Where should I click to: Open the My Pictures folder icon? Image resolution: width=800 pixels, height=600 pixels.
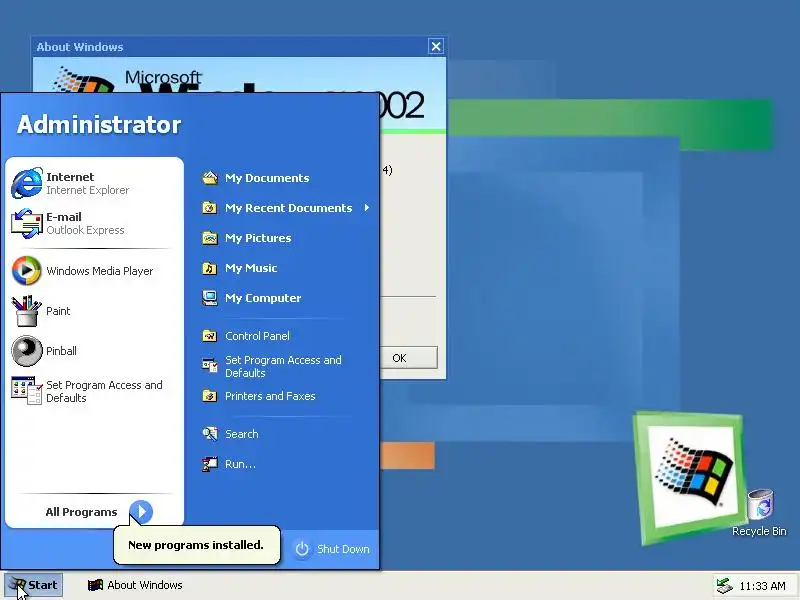coord(210,238)
